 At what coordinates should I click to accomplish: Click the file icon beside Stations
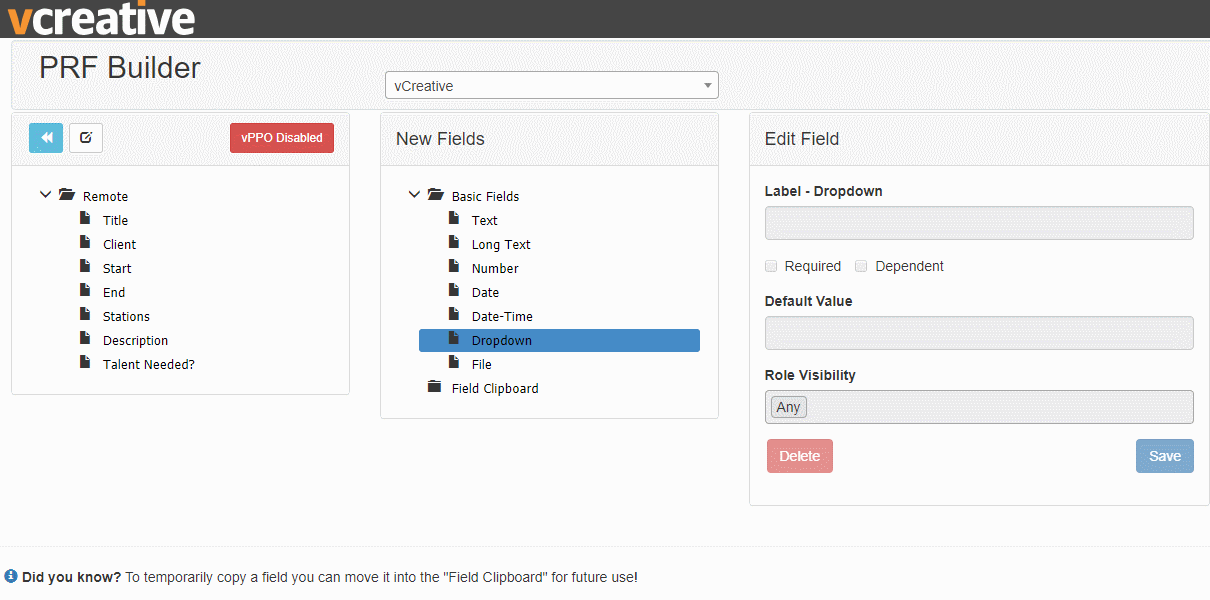click(85, 315)
